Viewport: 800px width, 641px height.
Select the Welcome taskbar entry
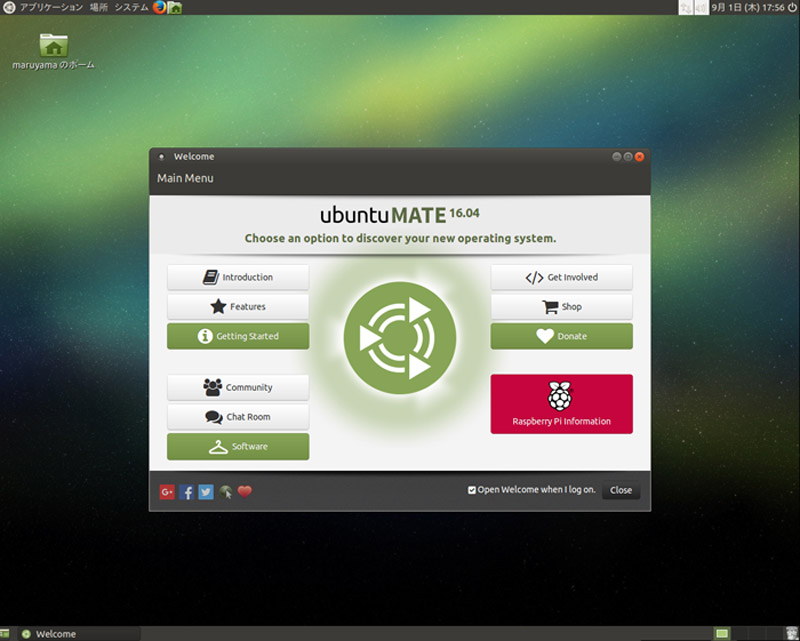click(x=80, y=634)
